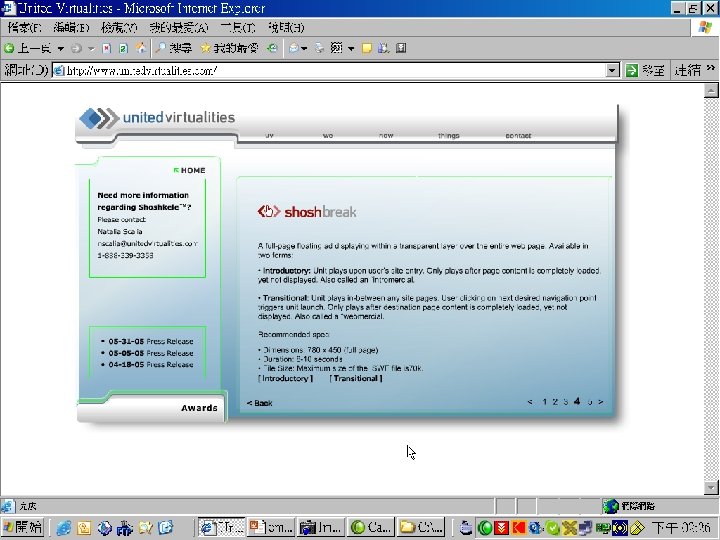
Task: Click the History toolbar icon
Action: click(272, 48)
